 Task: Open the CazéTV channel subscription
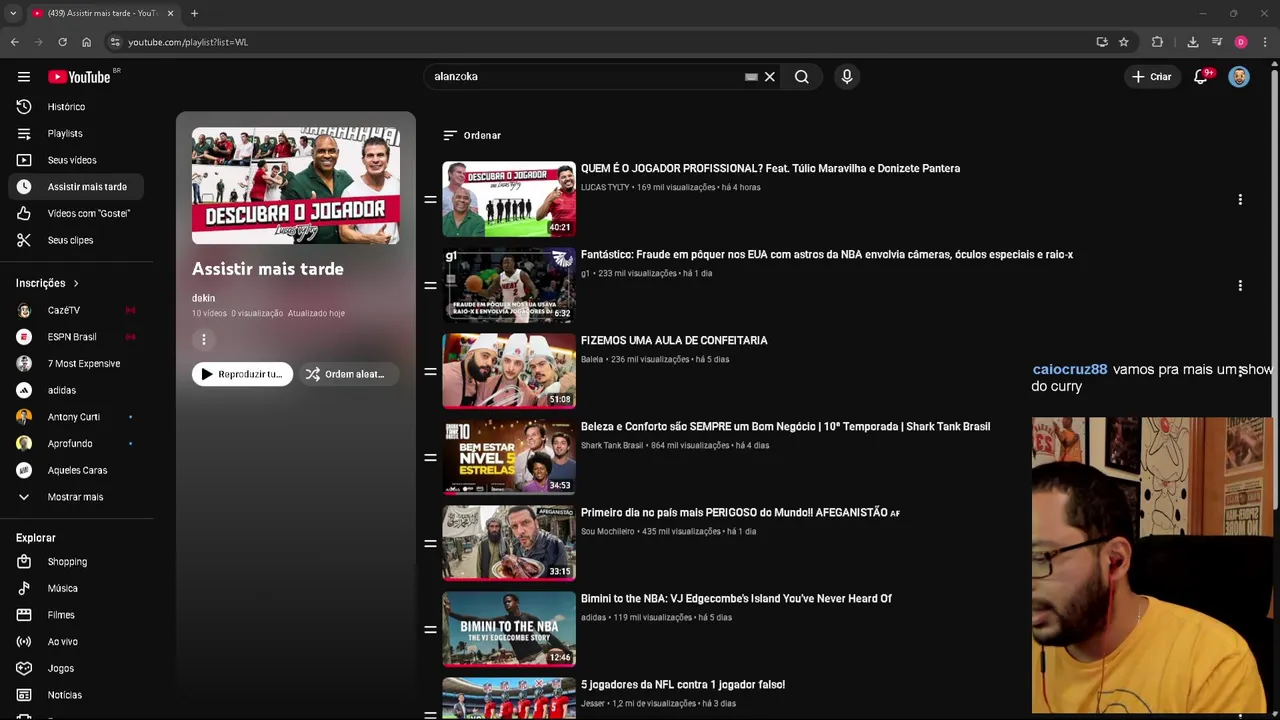tap(77, 310)
